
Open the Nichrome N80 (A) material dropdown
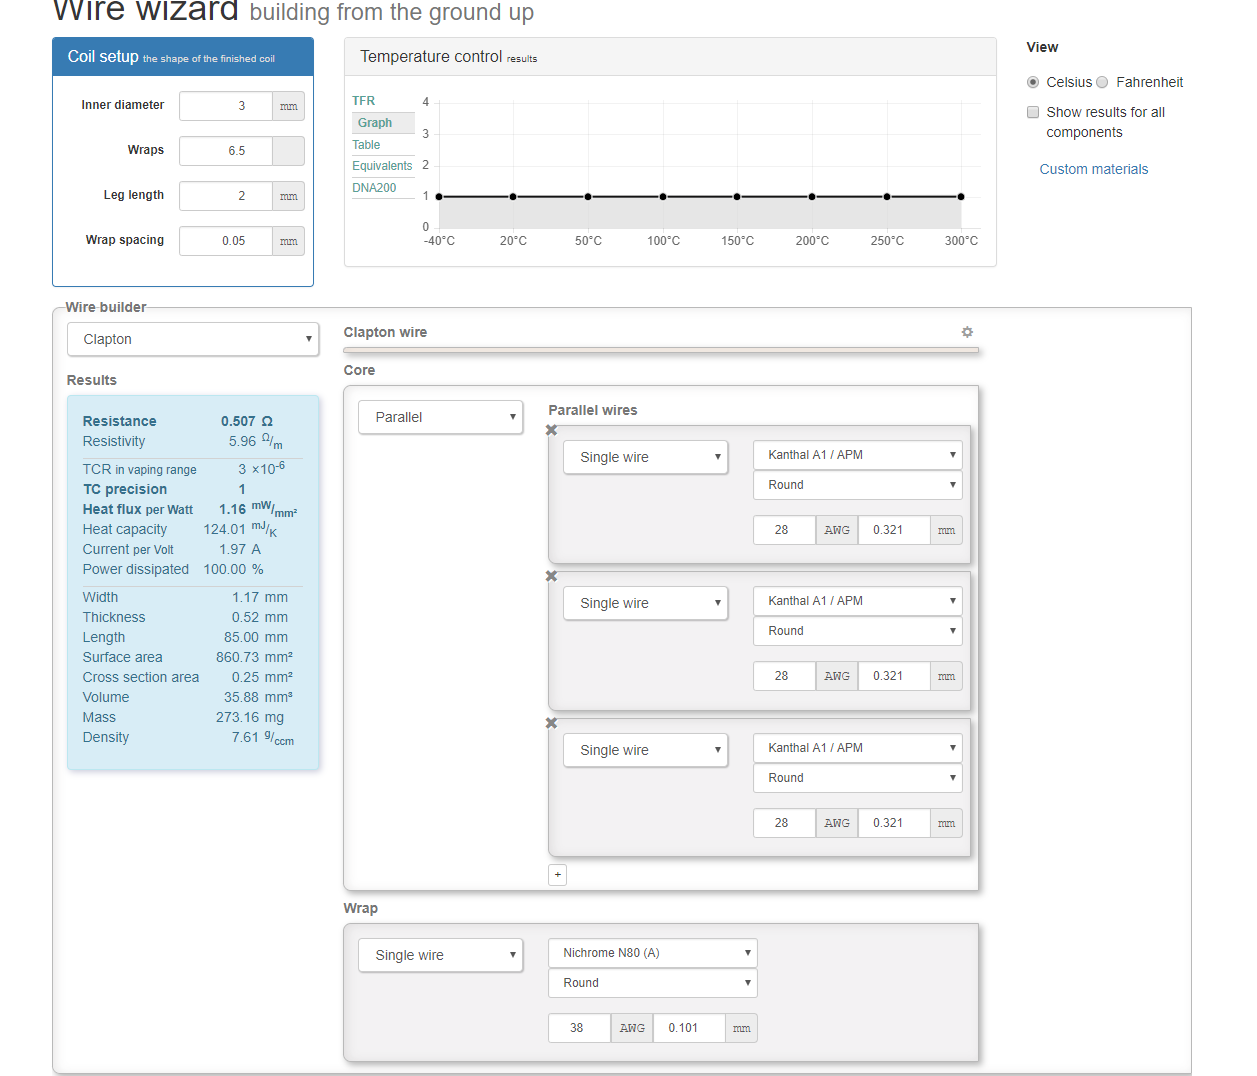652,953
